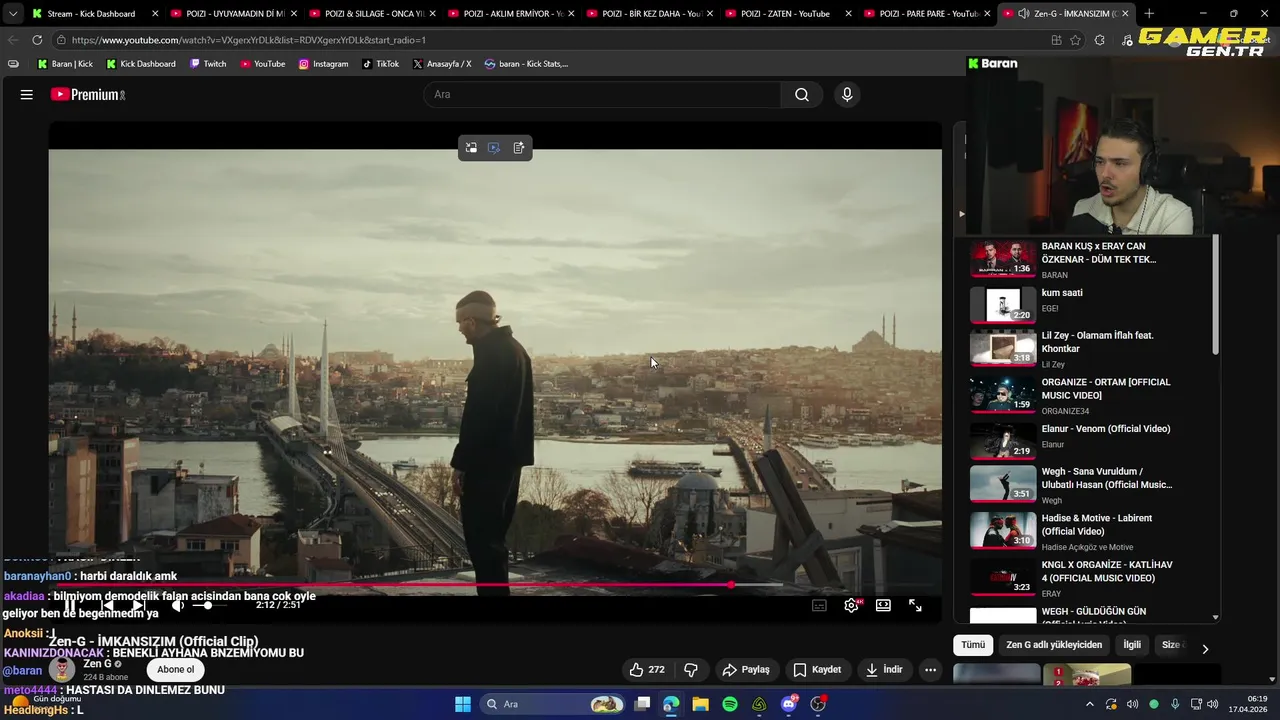Open the three-dot more actions menu
The width and height of the screenshot is (1280, 720).
(930, 670)
